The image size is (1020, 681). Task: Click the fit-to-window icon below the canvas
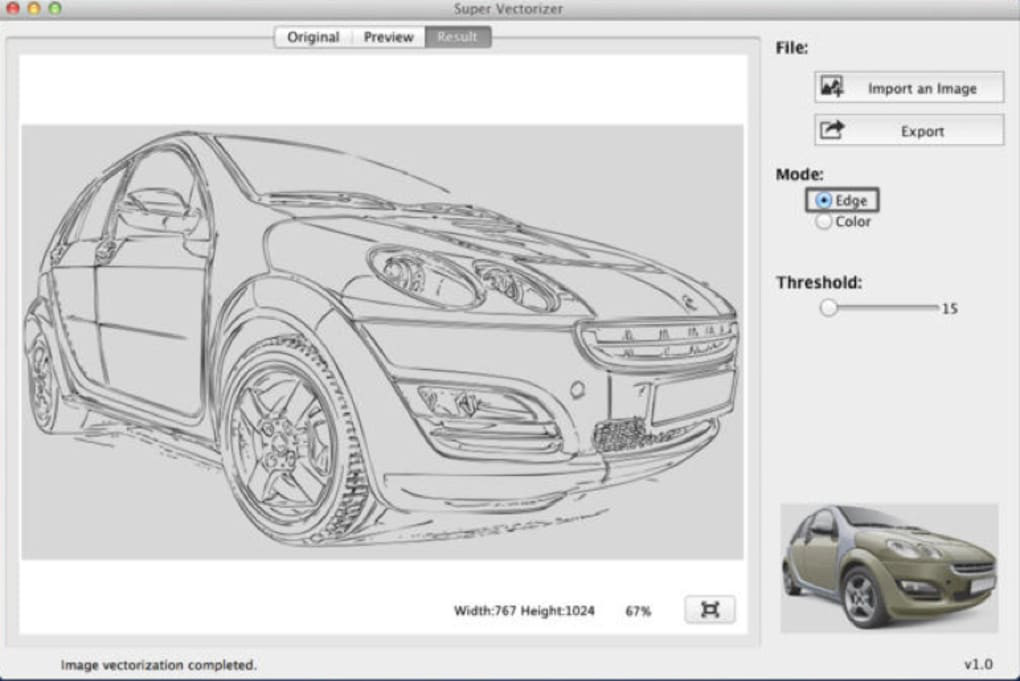710,609
